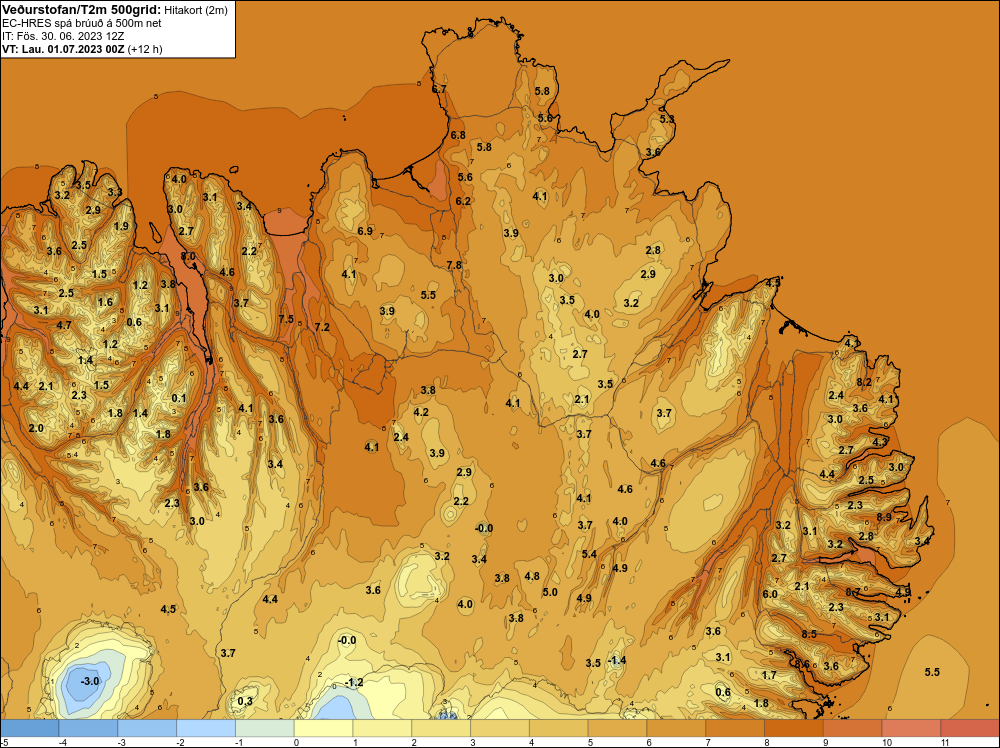Click the legend color between -5 and -4
Screen dimensions: 1000x748
pos(29,728)
